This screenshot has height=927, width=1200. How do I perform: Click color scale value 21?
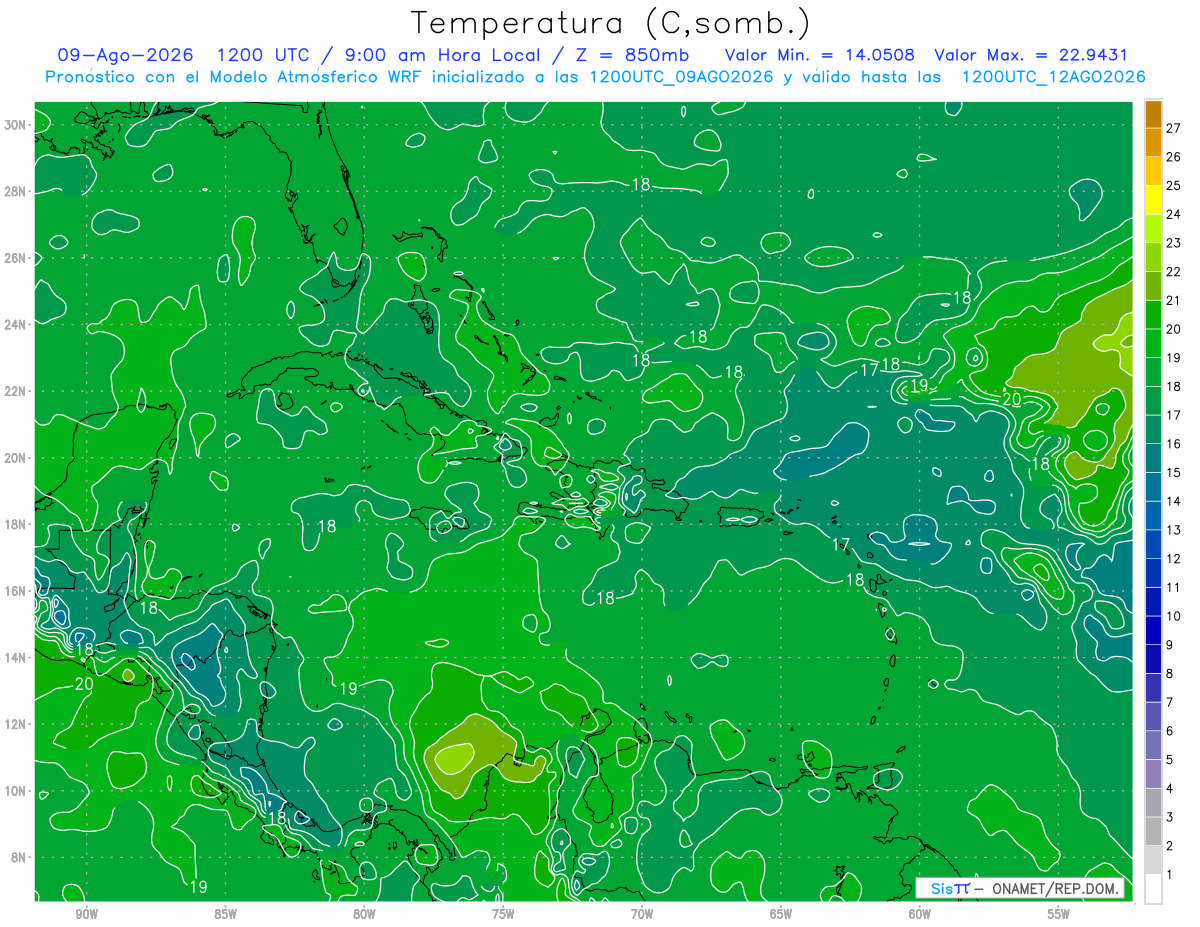coord(1173,301)
